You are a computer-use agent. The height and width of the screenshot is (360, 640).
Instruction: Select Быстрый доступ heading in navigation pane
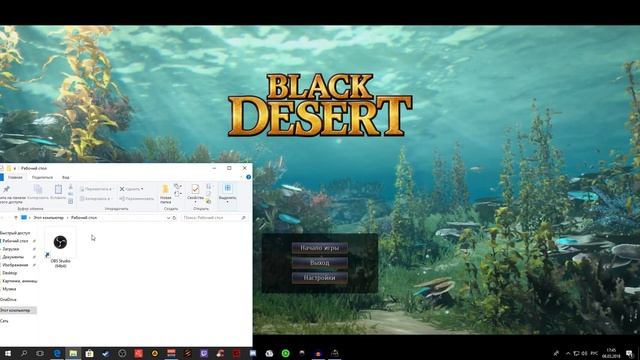[x=15, y=233]
